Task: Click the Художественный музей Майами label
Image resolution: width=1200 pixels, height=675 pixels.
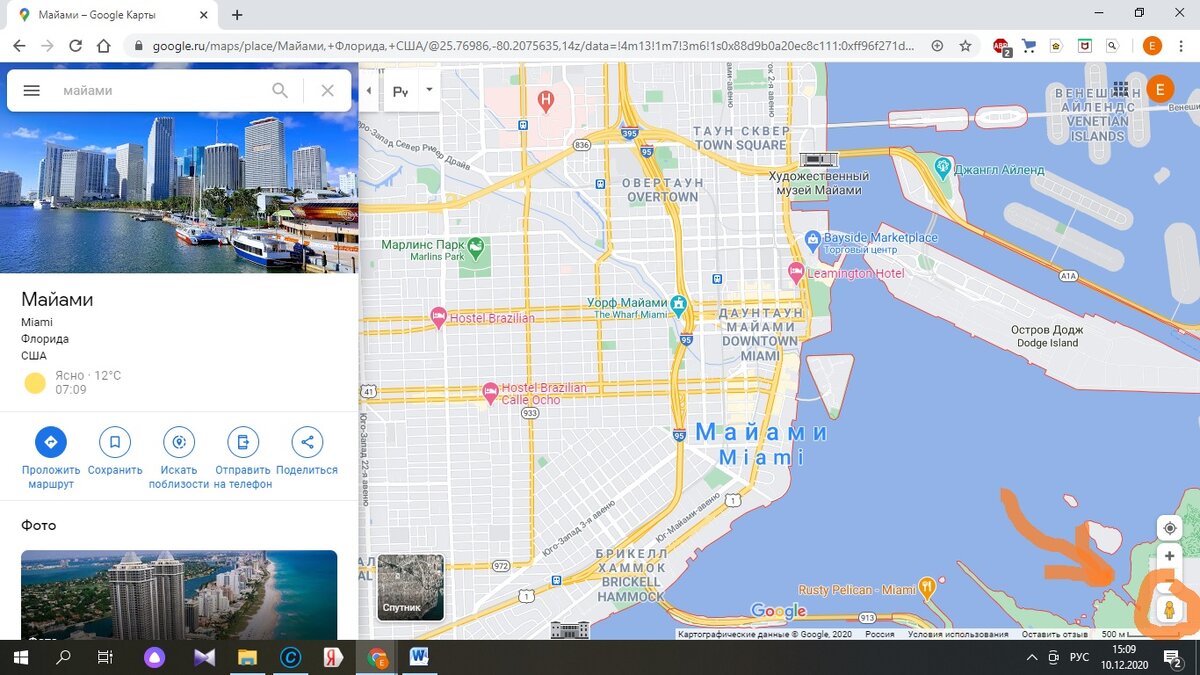Action: (819, 183)
